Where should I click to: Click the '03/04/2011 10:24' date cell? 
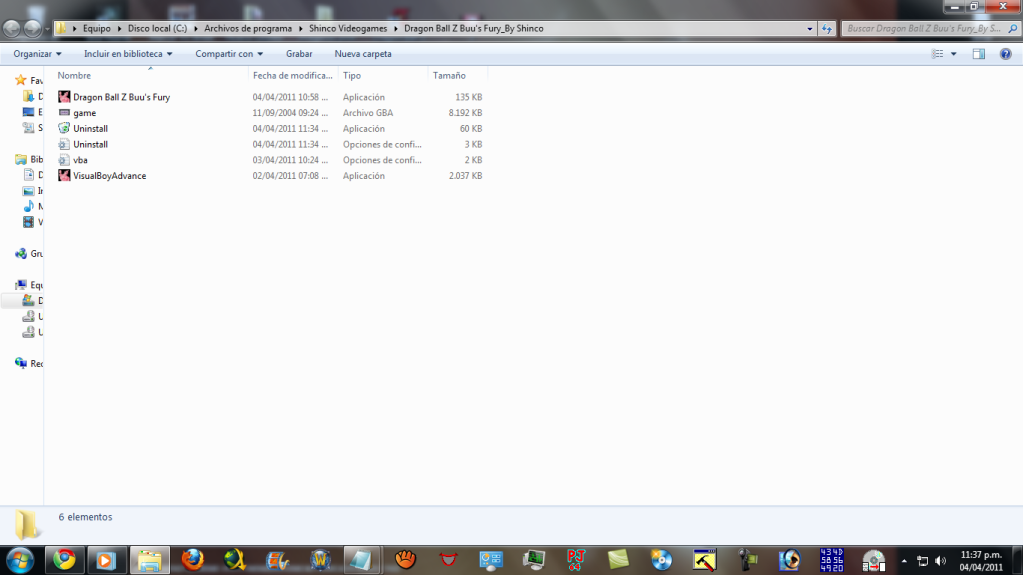point(290,160)
